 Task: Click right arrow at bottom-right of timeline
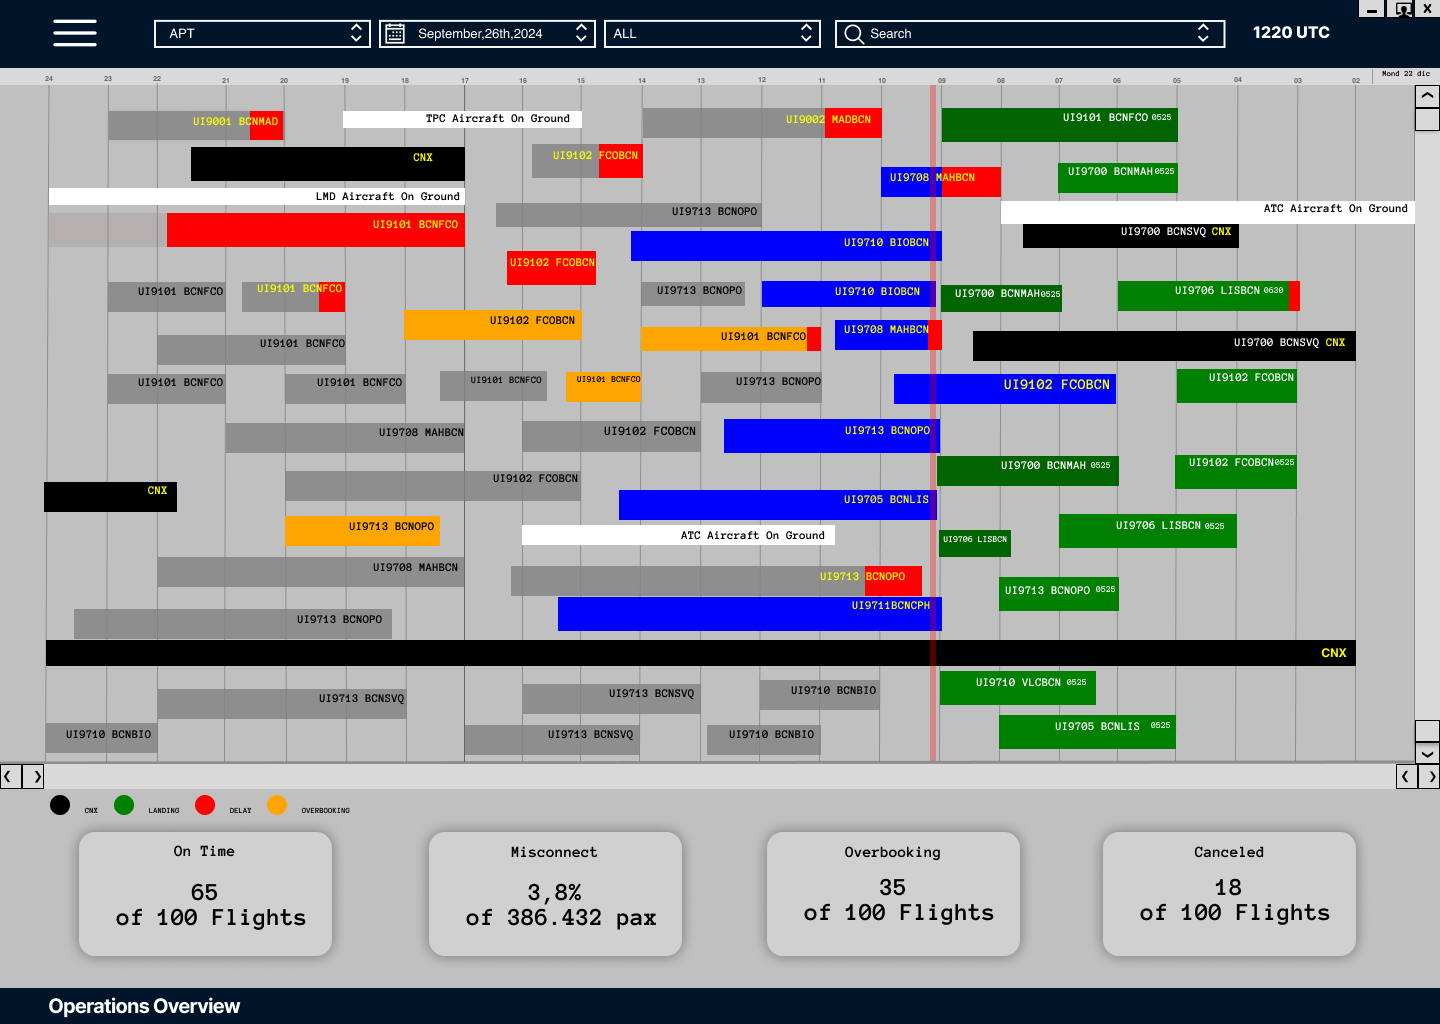coord(1430,776)
